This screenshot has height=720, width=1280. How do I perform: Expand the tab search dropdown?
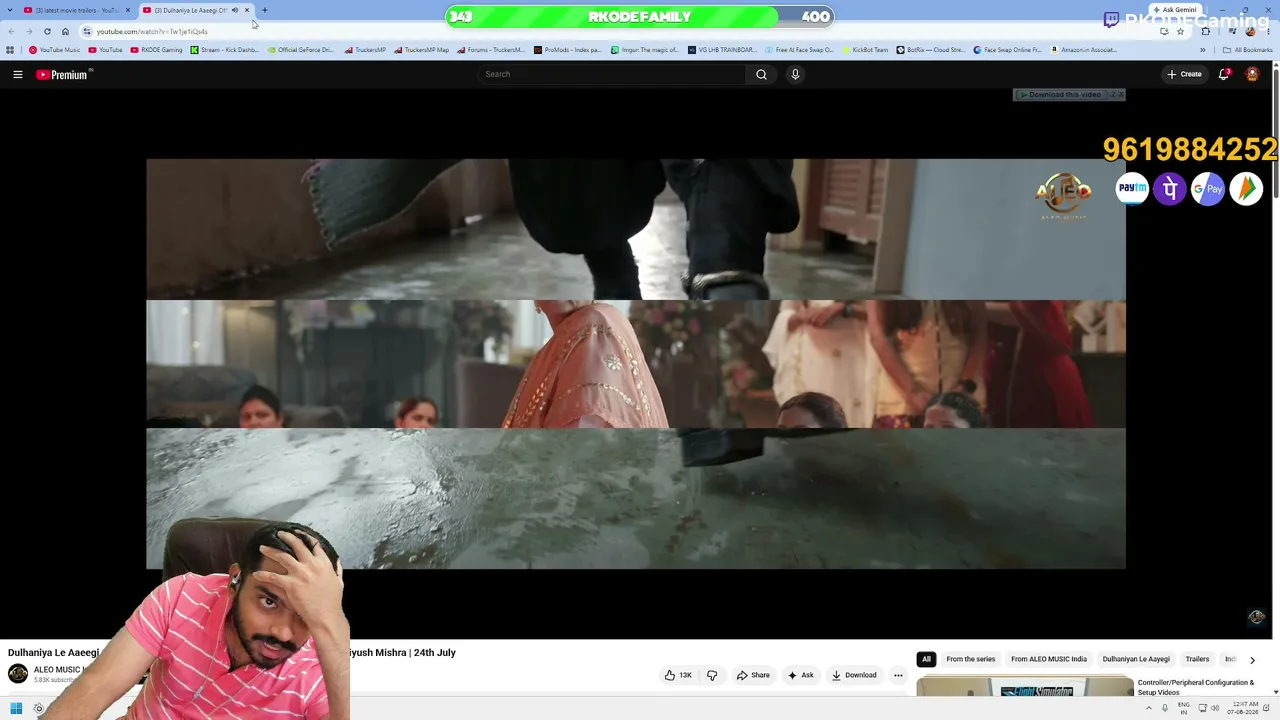click(9, 10)
